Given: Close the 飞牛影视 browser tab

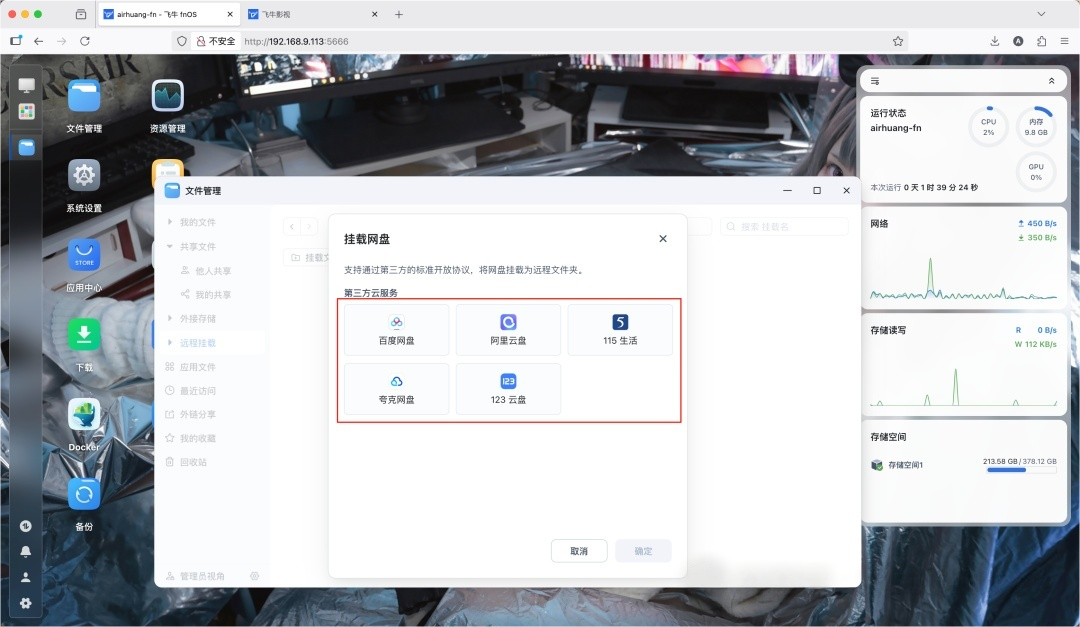Looking at the screenshot, I should pyautogui.click(x=375, y=14).
